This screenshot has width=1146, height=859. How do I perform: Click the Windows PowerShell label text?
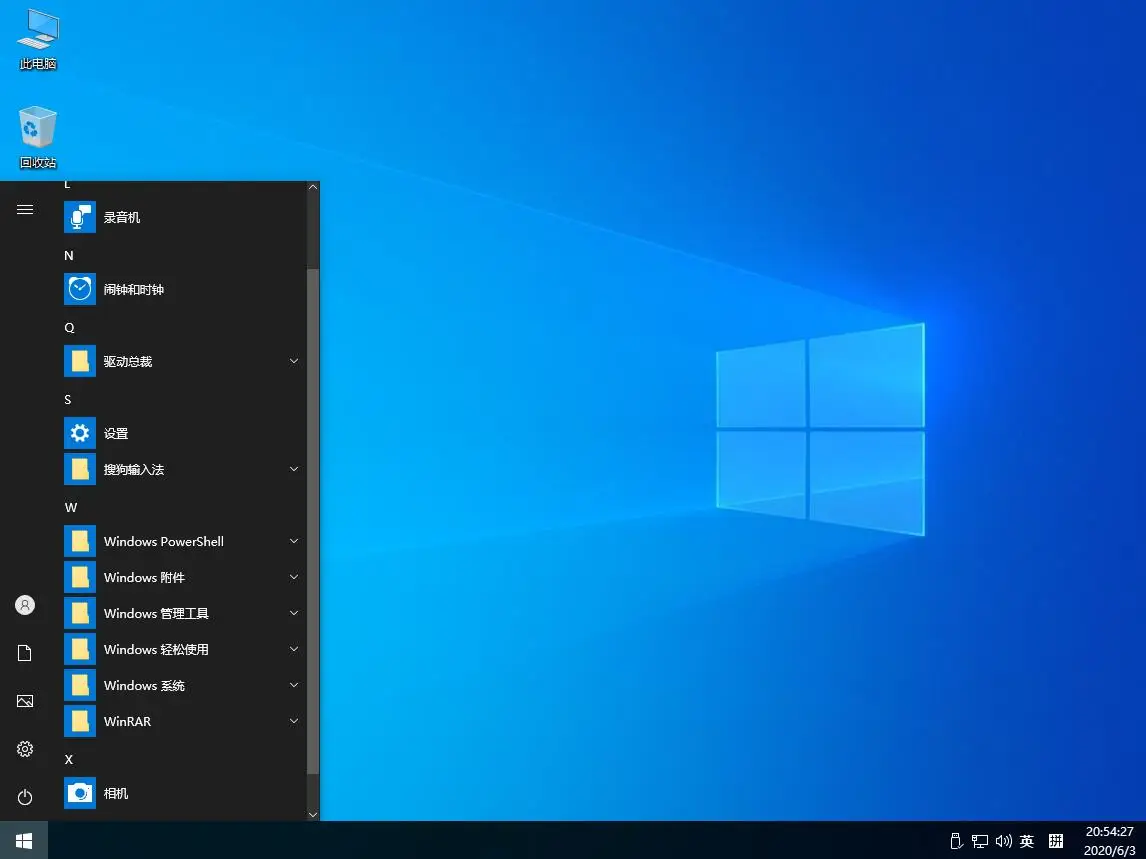tap(164, 542)
